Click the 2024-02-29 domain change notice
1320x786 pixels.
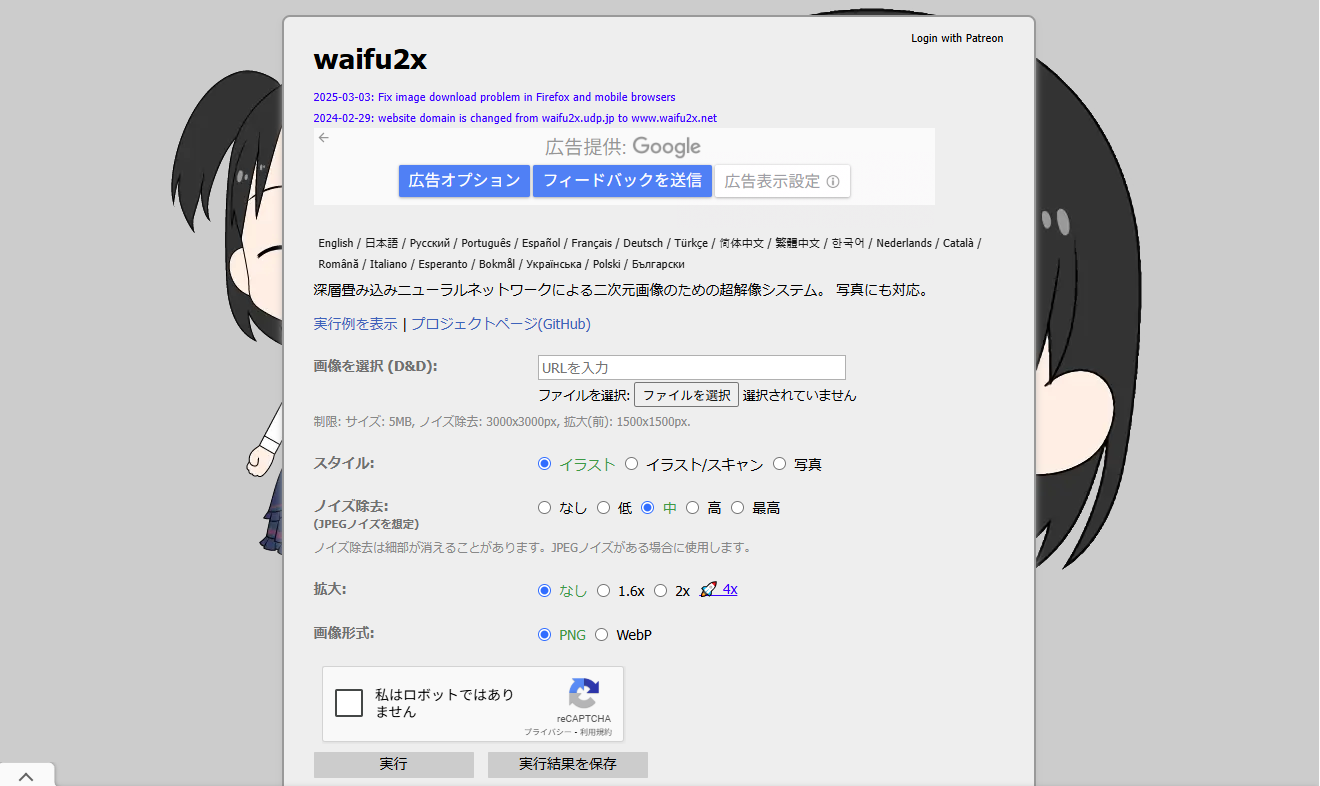515,118
